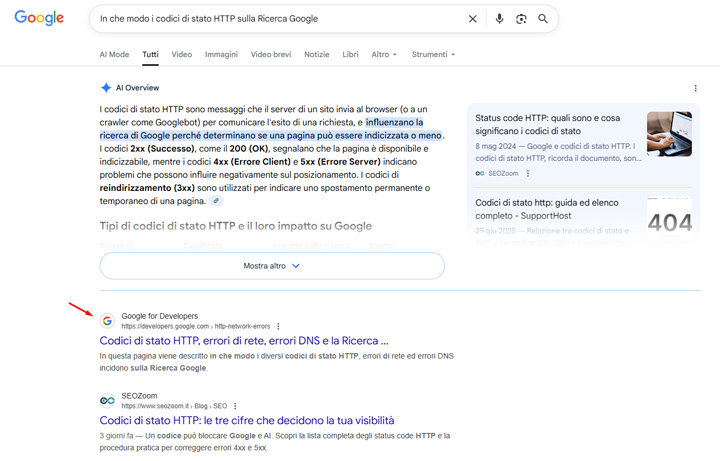Screen dimensions: 720x461
Task: Click the Google for Developers favicon
Action: [107, 321]
